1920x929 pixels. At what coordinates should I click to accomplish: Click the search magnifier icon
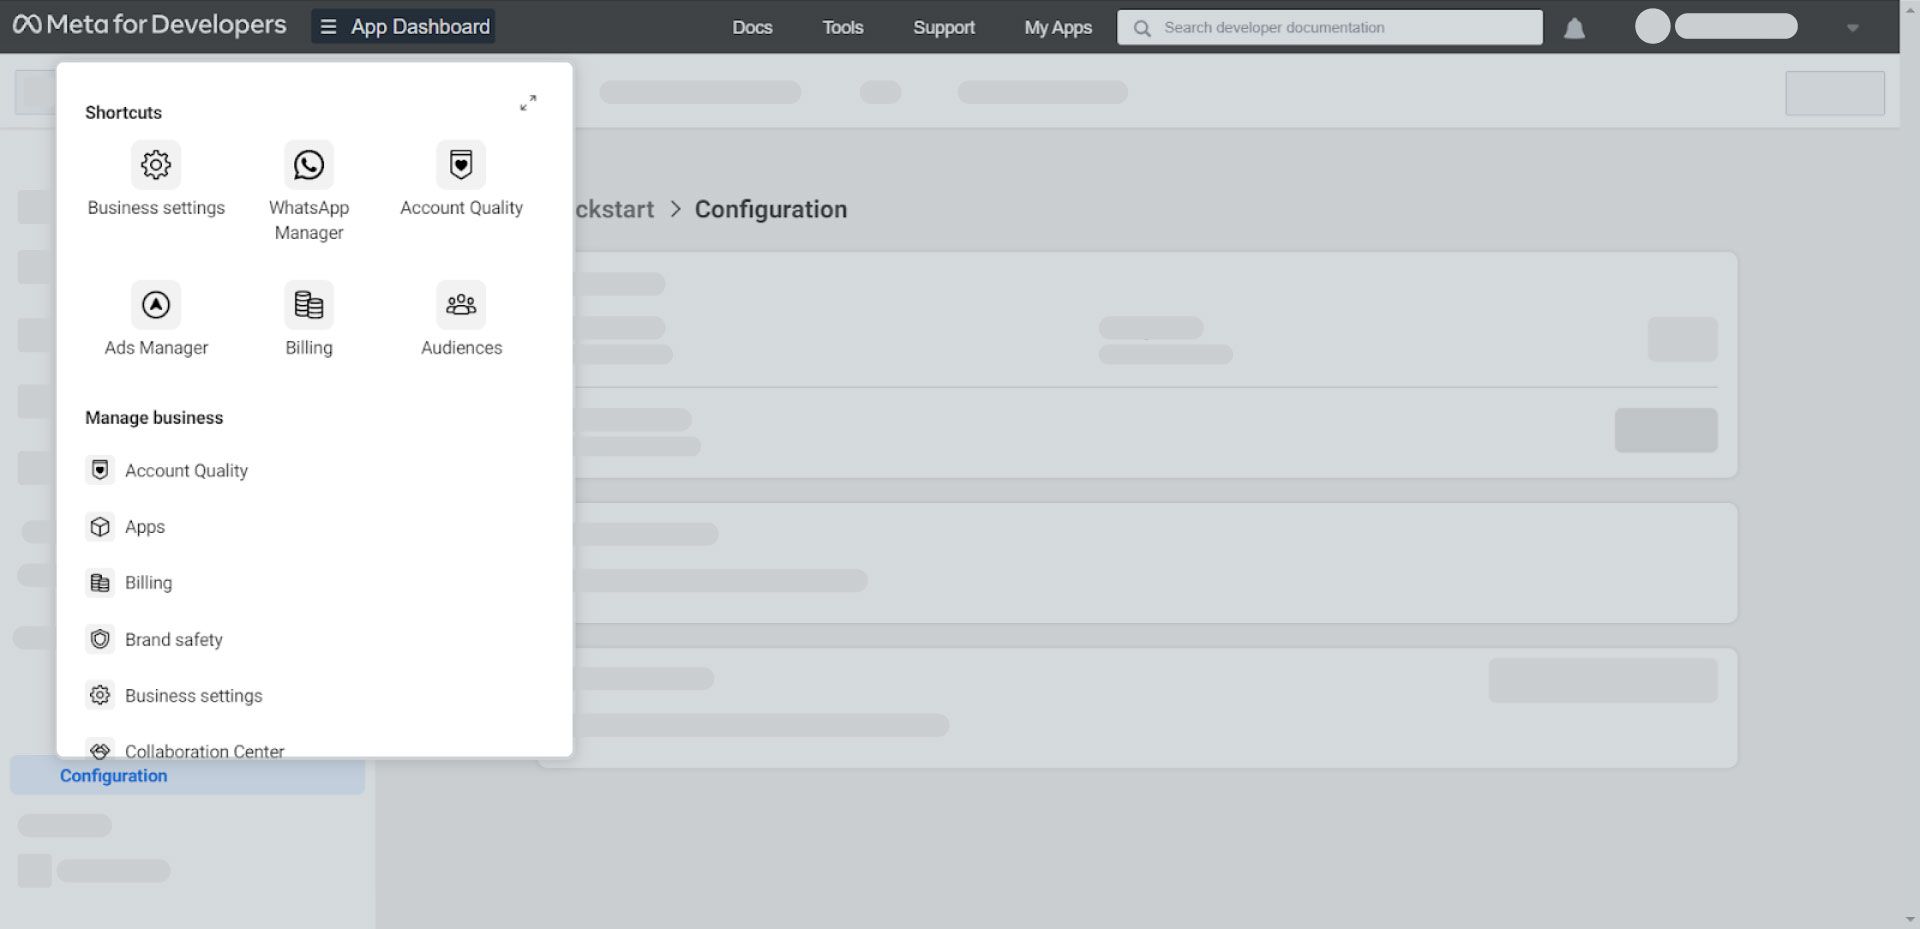click(1142, 28)
